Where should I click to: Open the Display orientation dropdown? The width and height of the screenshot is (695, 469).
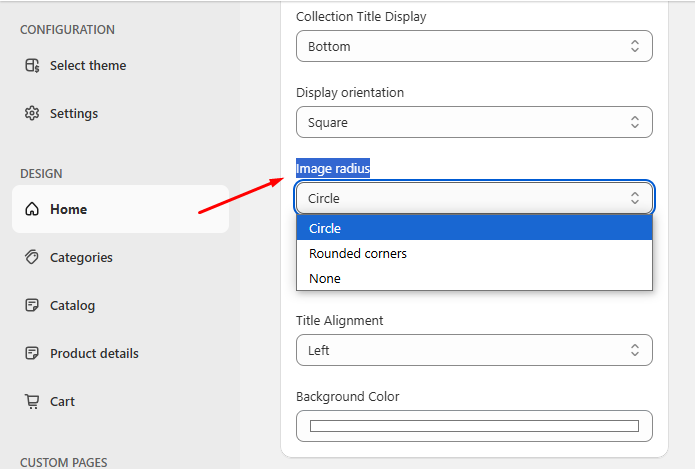click(474, 122)
